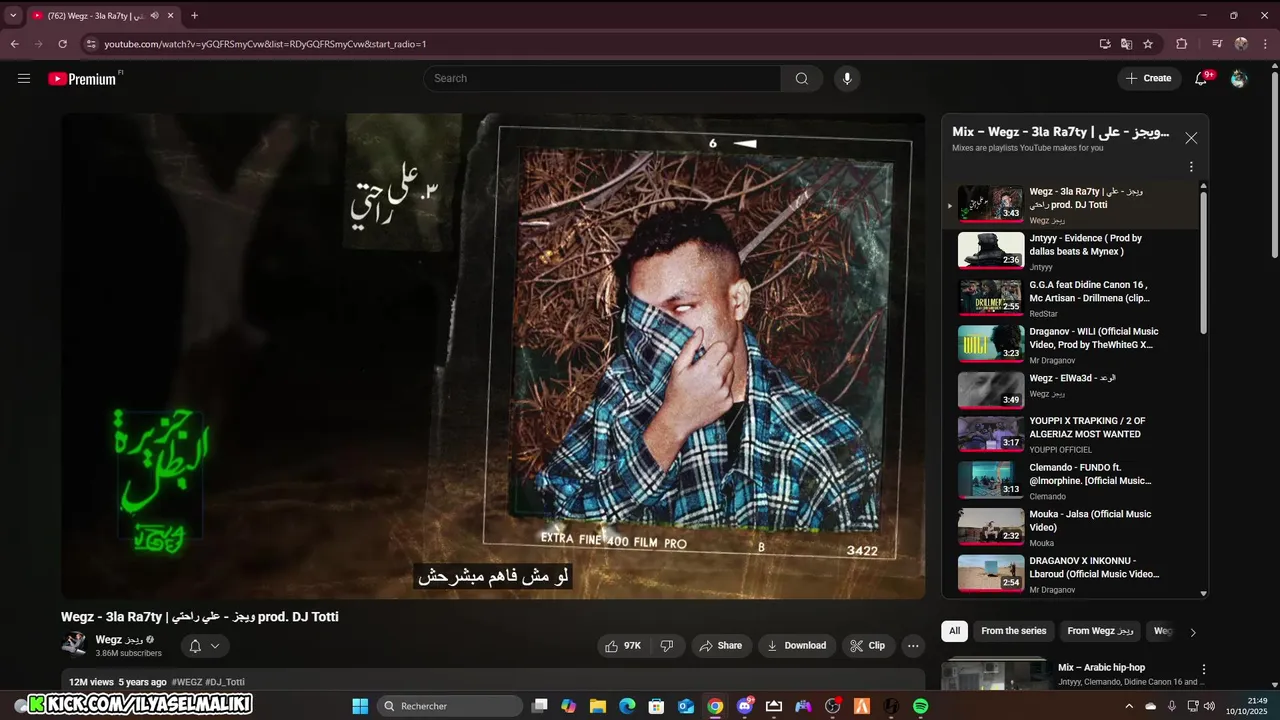Viewport: 1280px width, 720px height.
Task: Like the video with 97K likes
Action: (x=622, y=646)
